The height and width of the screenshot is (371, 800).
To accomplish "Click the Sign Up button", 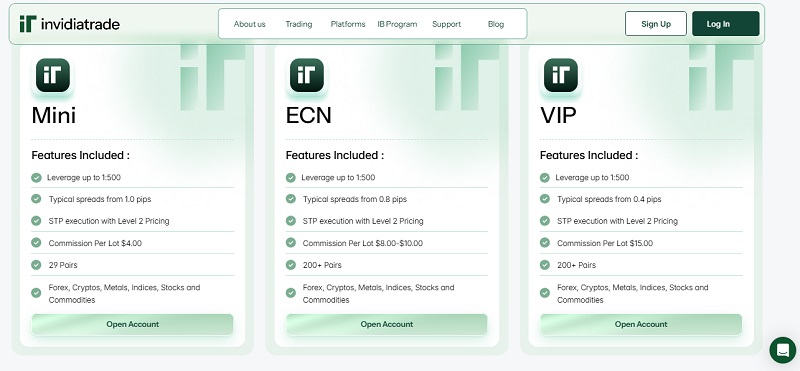I will tap(656, 23).
